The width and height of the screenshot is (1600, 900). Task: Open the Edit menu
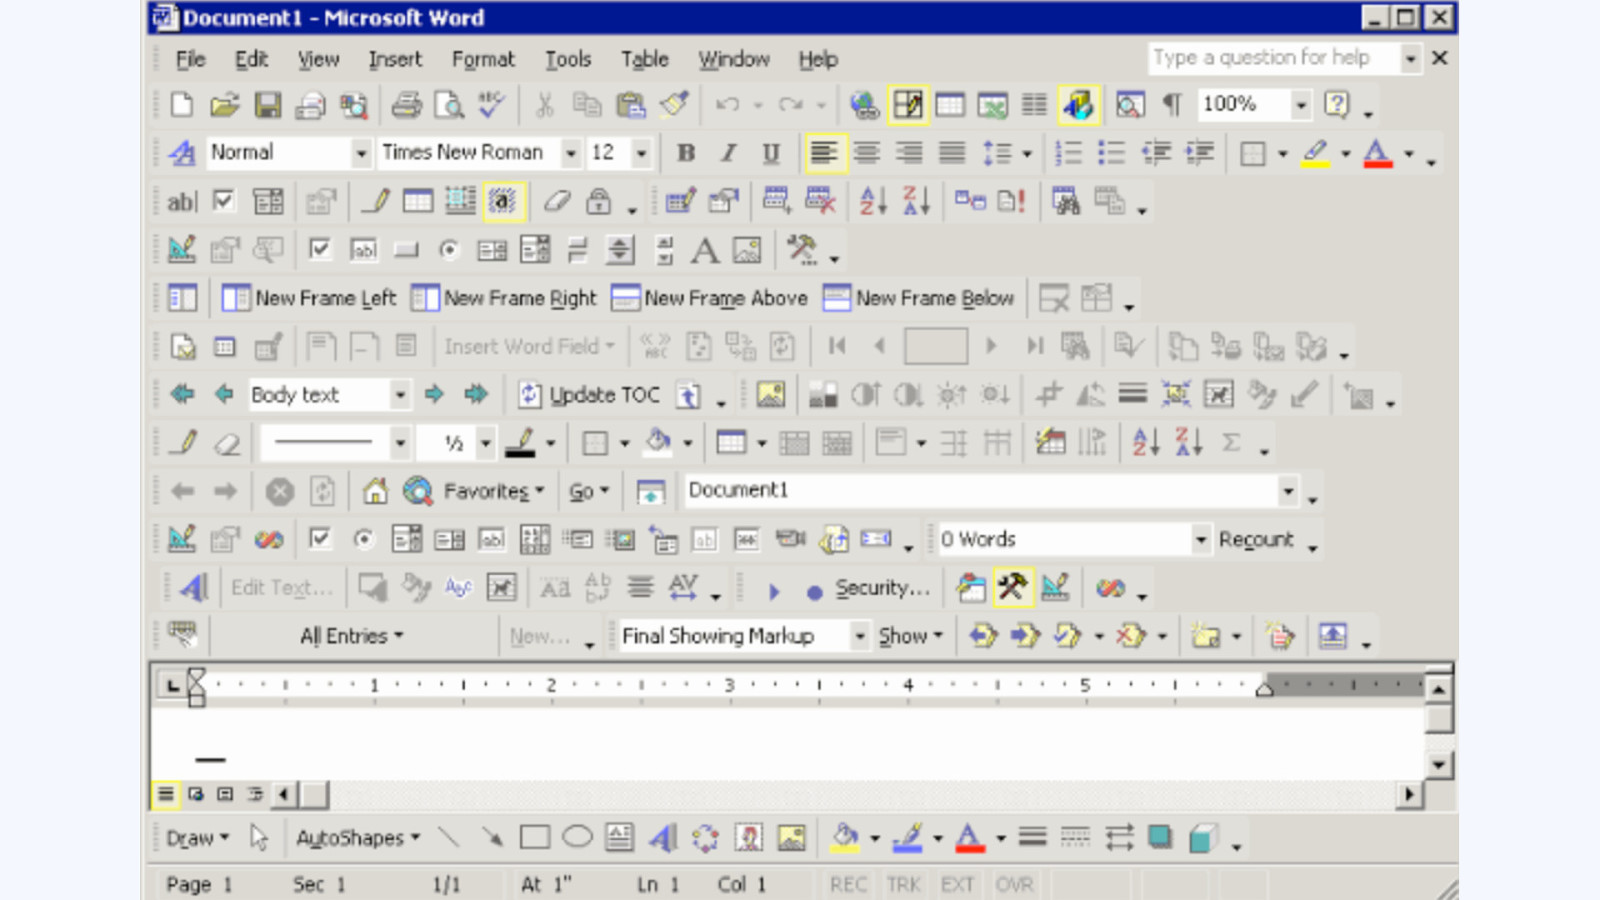(x=251, y=59)
